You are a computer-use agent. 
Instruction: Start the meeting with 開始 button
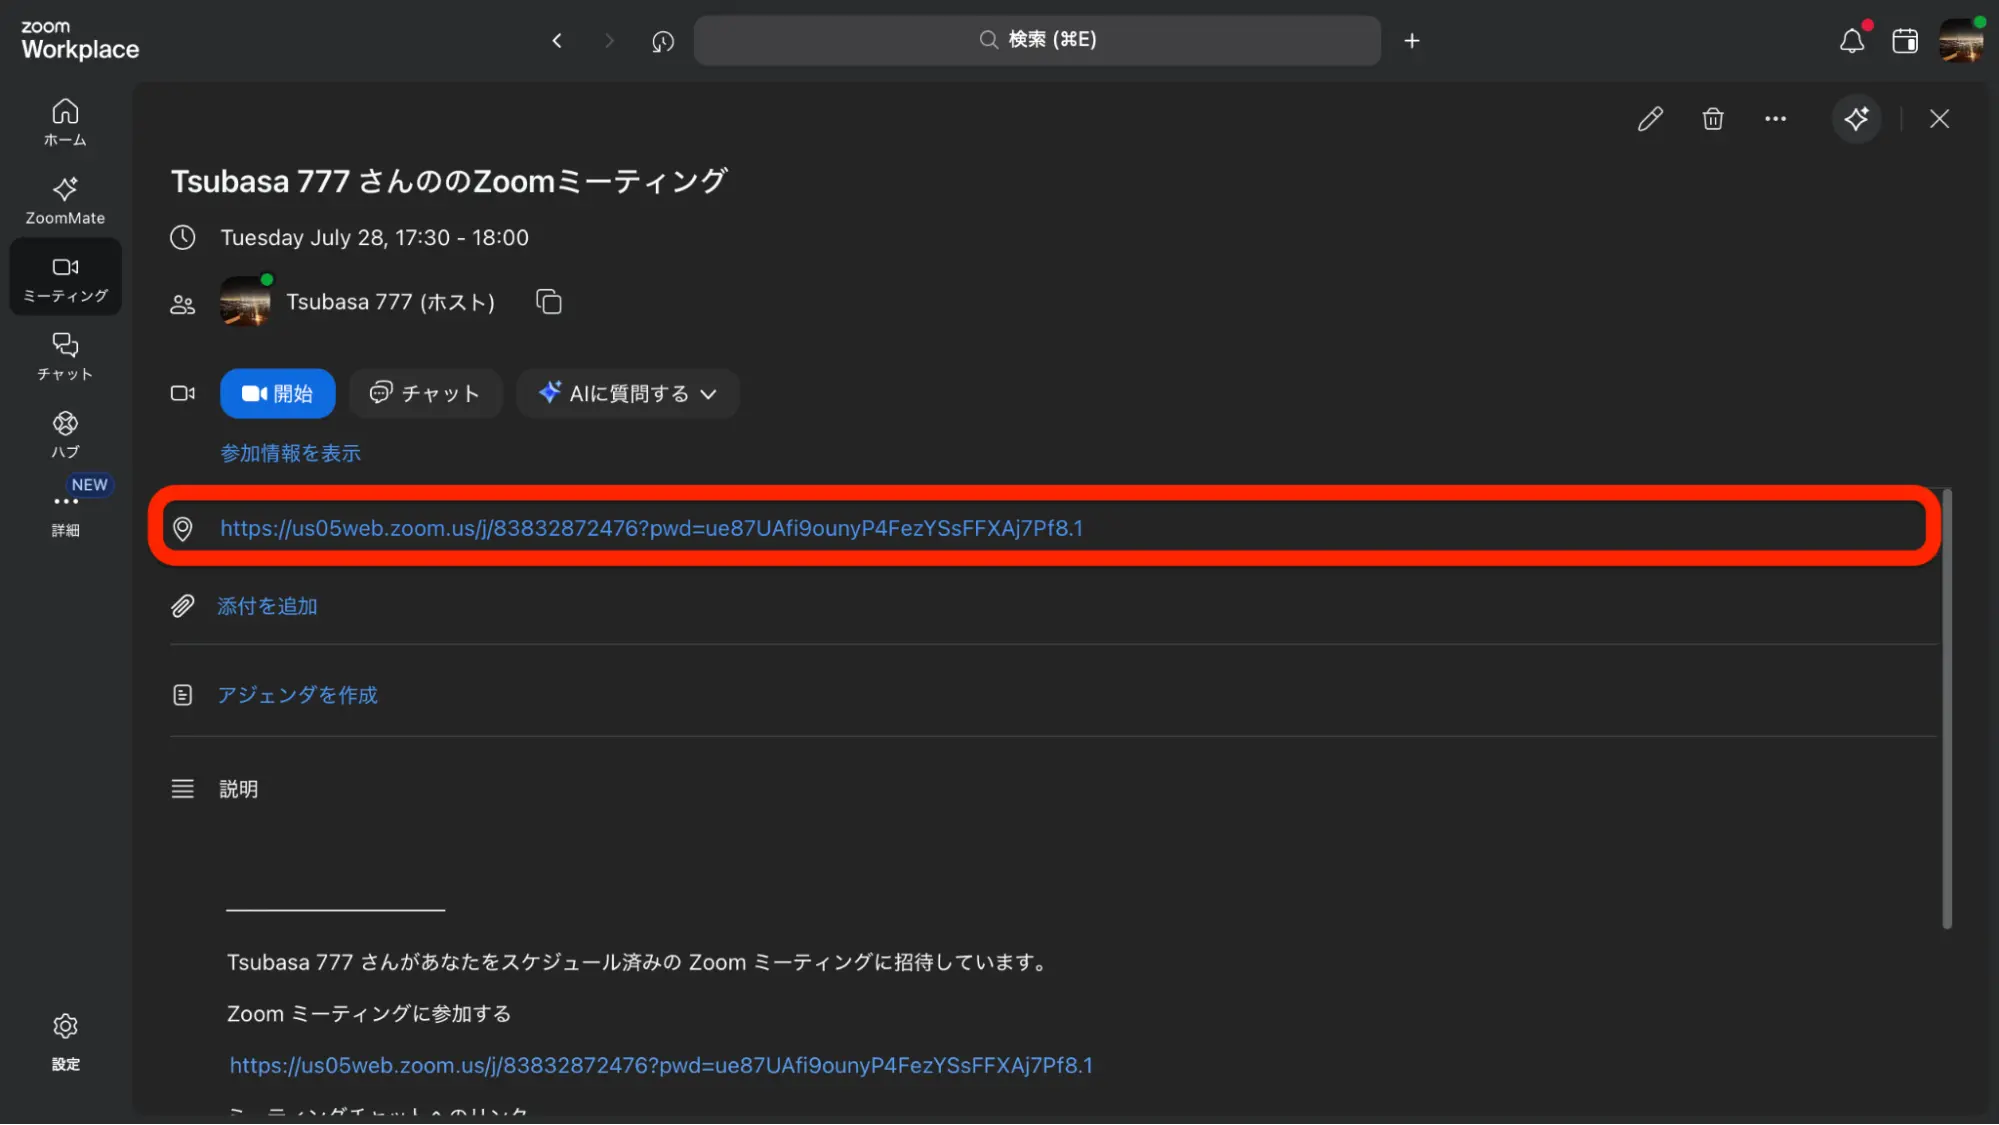click(x=277, y=393)
